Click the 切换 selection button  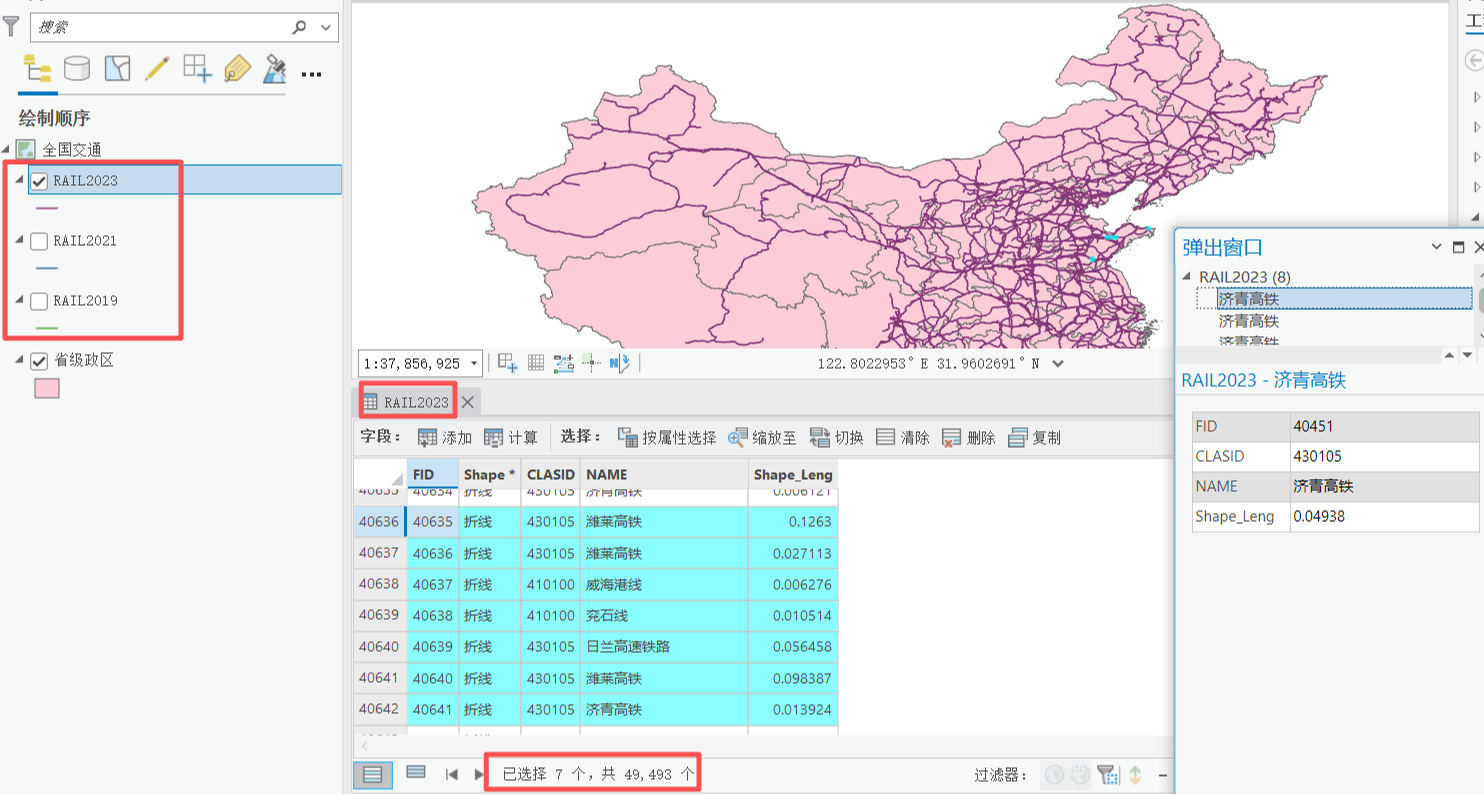click(836, 438)
